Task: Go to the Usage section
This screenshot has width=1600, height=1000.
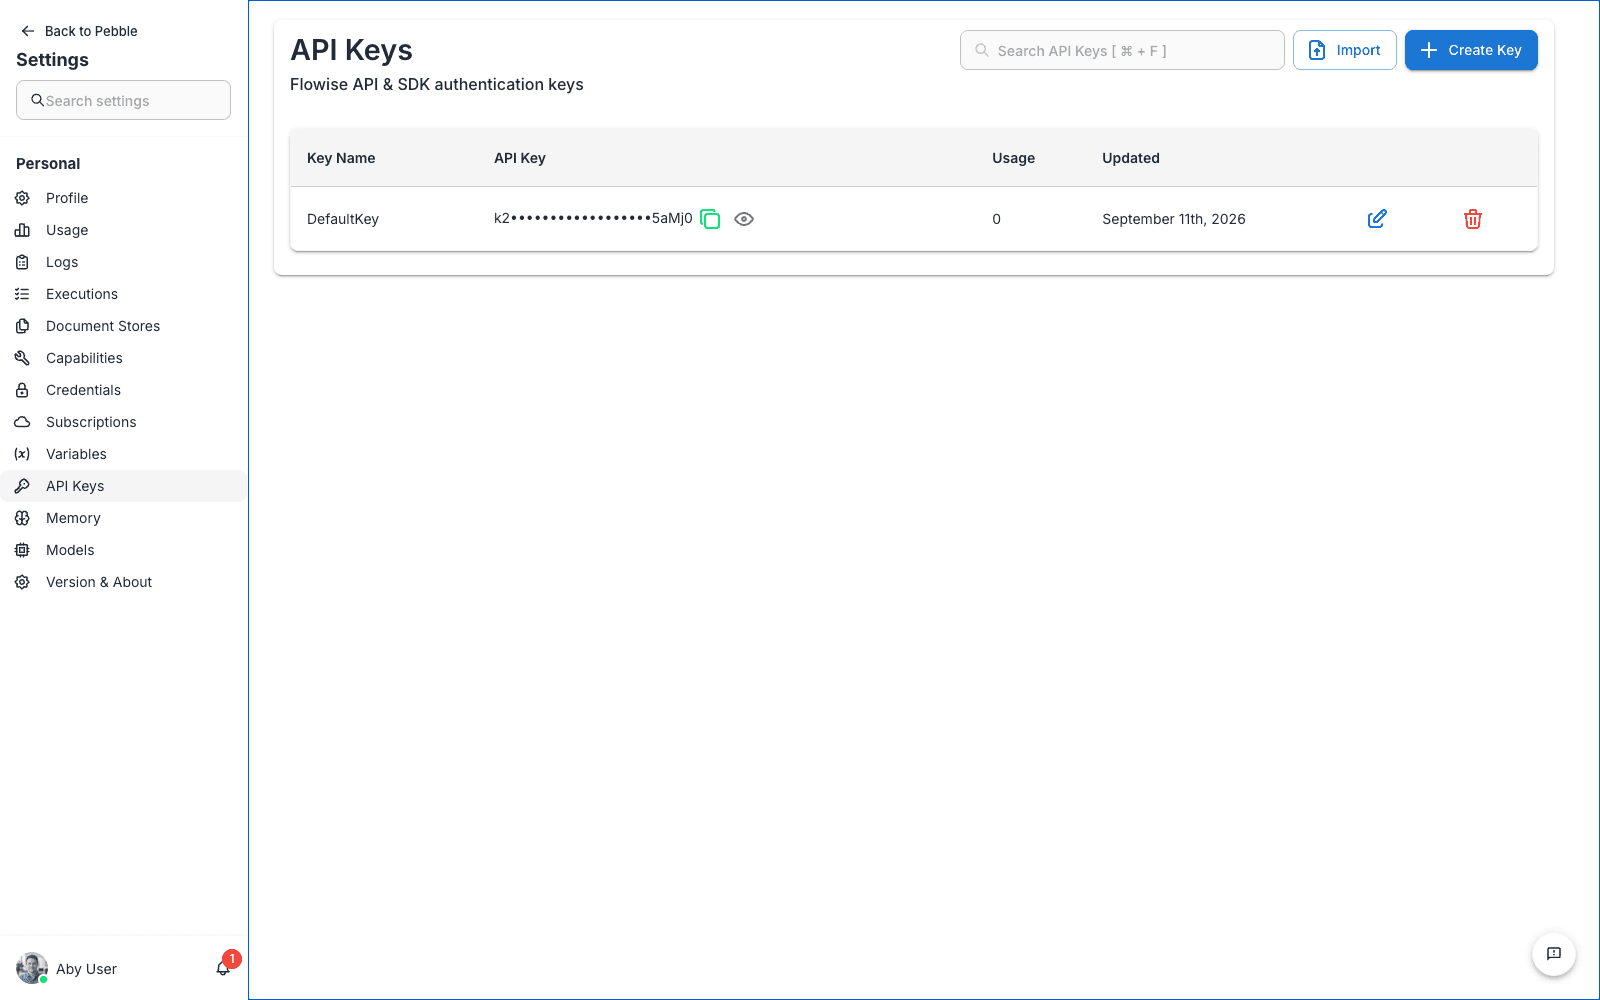Action: pos(123,230)
